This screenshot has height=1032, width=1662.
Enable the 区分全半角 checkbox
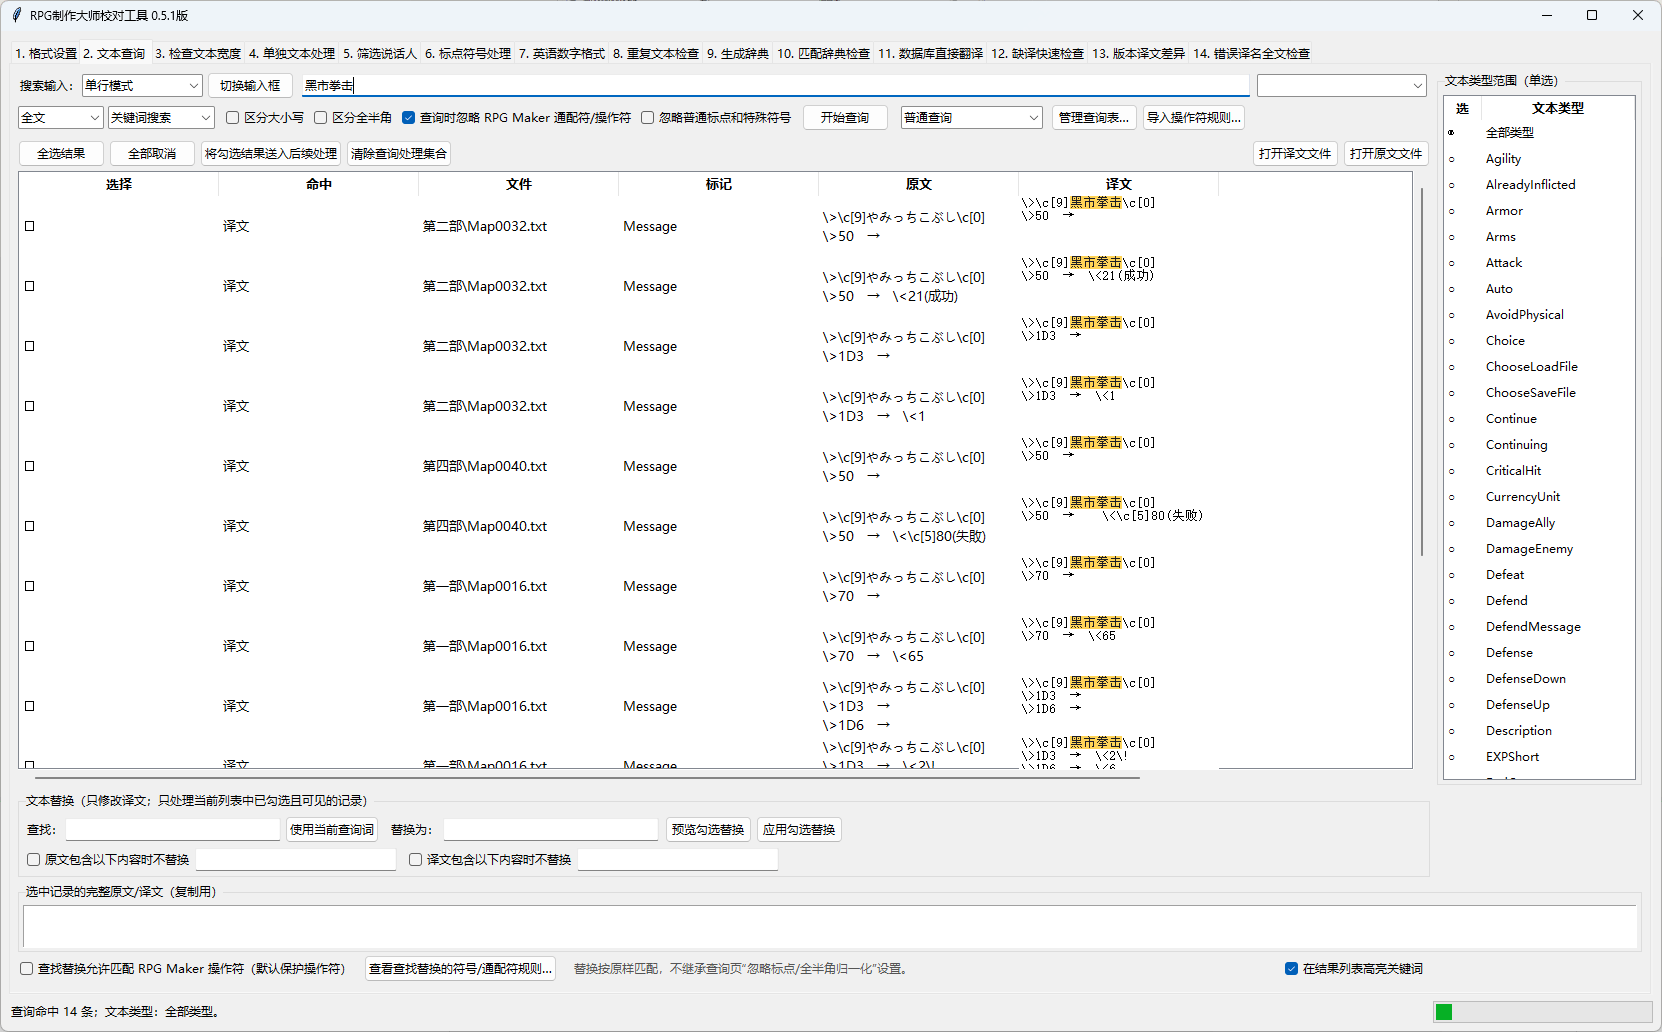coord(321,117)
